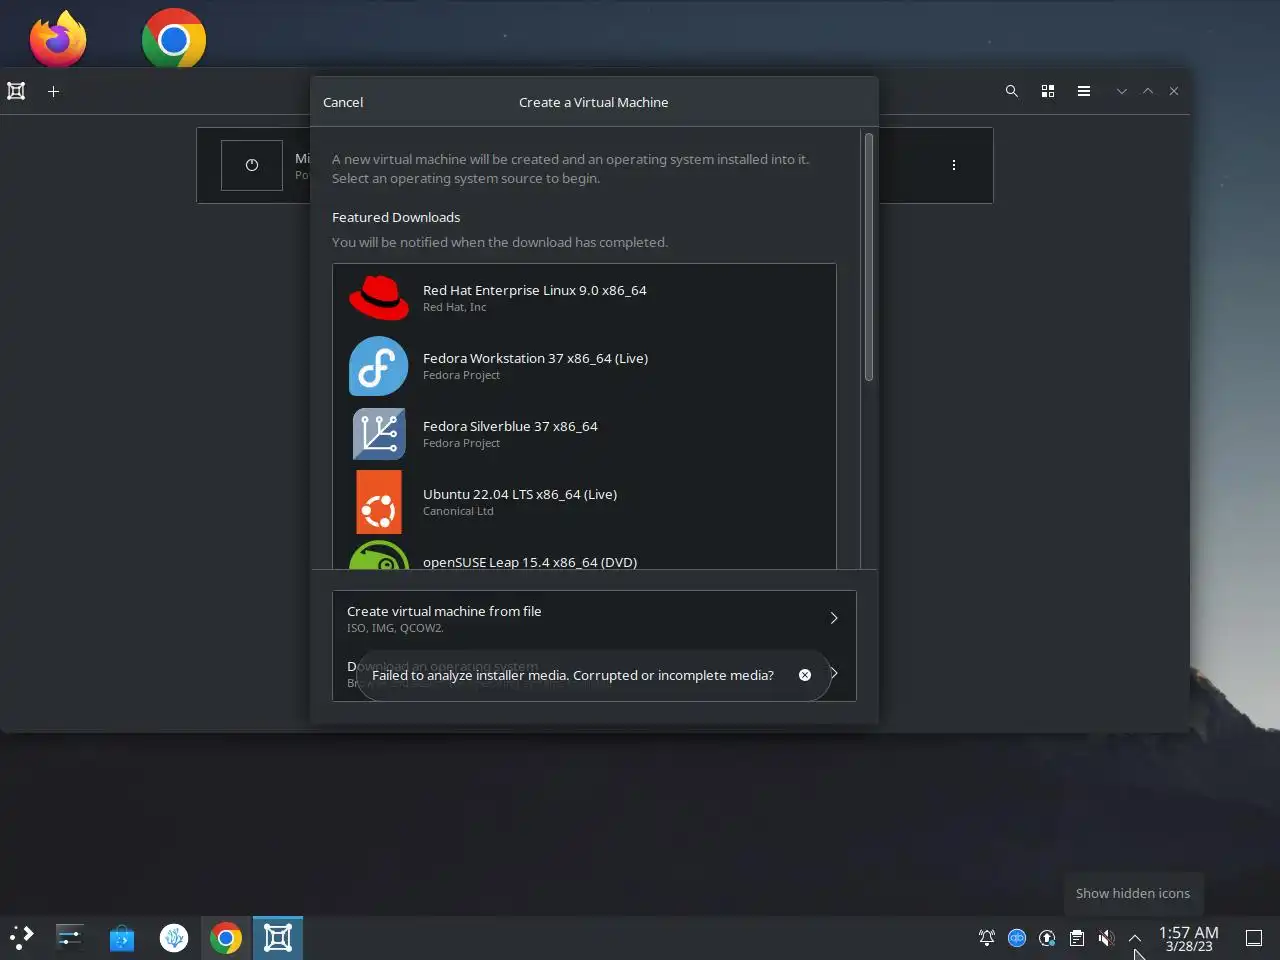Open the updates tray icon
This screenshot has width=1280, height=960.
pyautogui.click(x=1047, y=937)
